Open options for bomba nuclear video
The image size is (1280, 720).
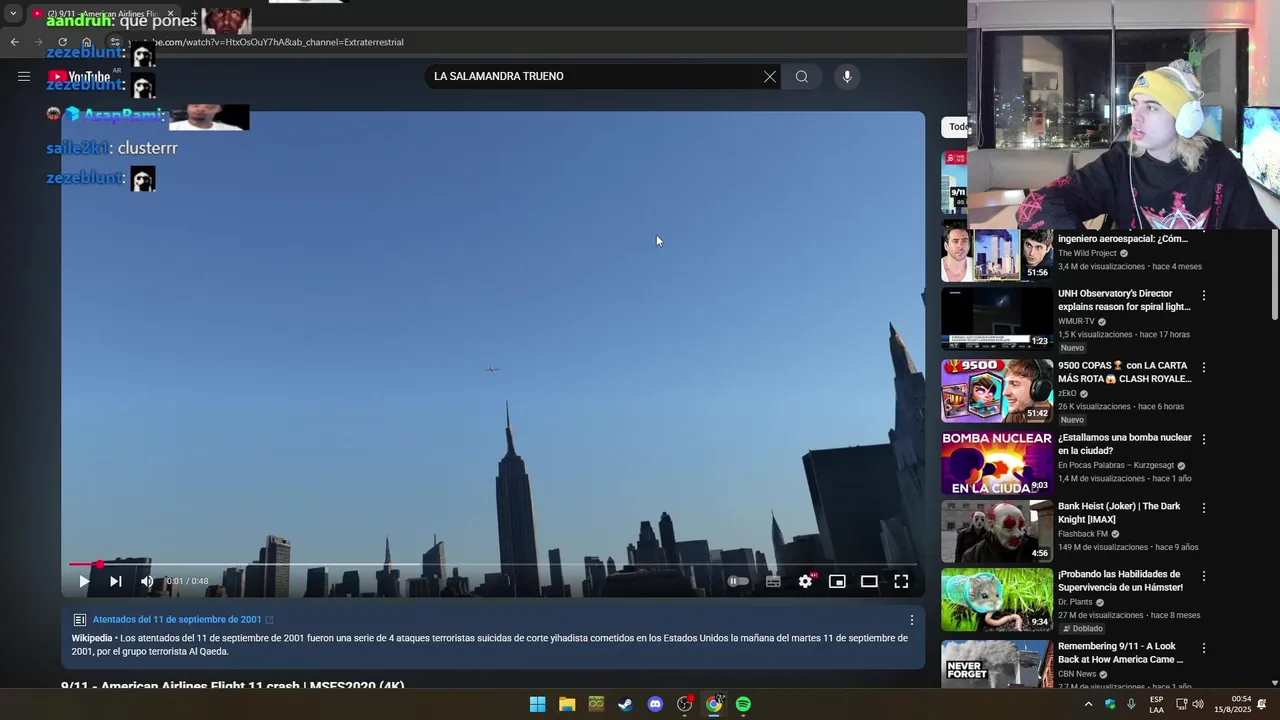1204,439
